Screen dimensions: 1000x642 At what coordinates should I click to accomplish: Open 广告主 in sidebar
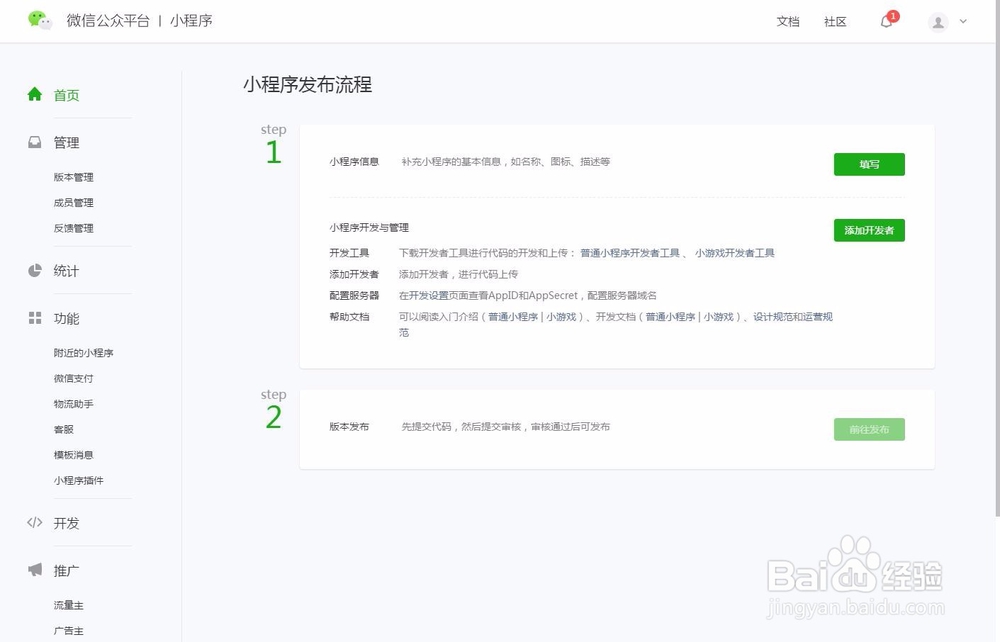tap(68, 631)
